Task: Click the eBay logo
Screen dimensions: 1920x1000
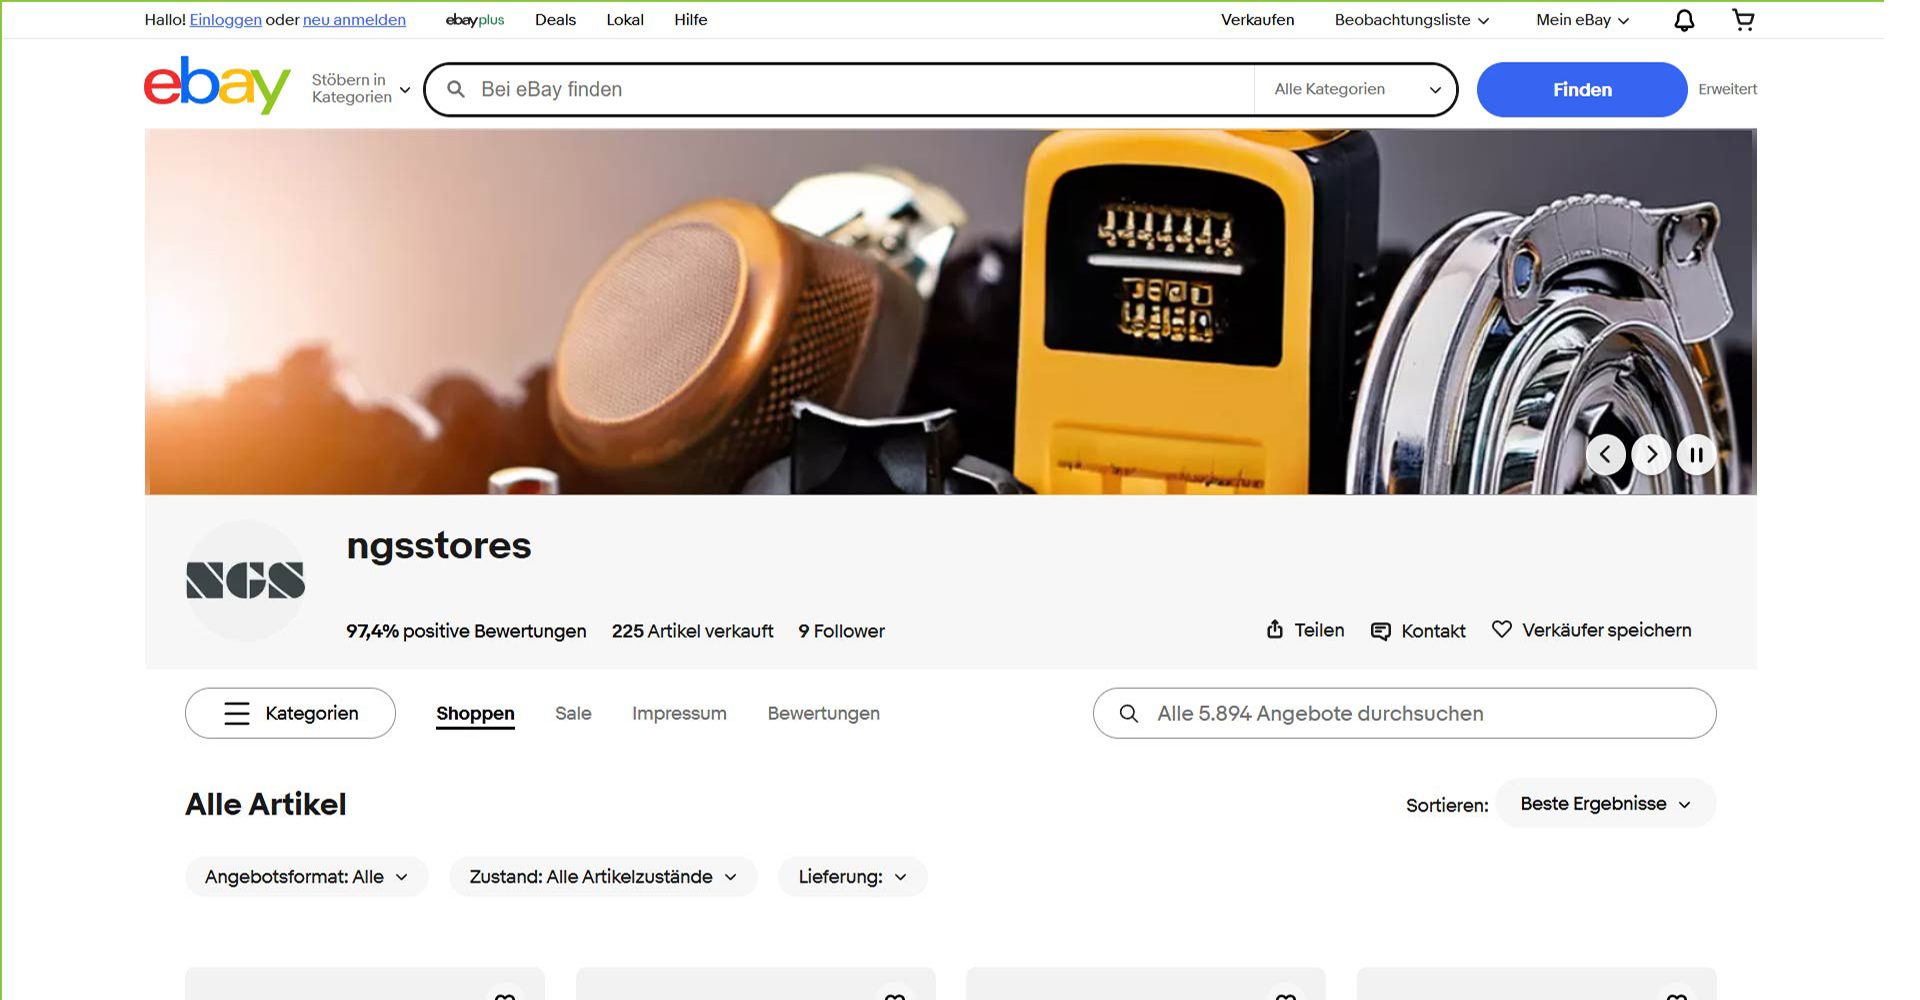Action: [x=217, y=86]
